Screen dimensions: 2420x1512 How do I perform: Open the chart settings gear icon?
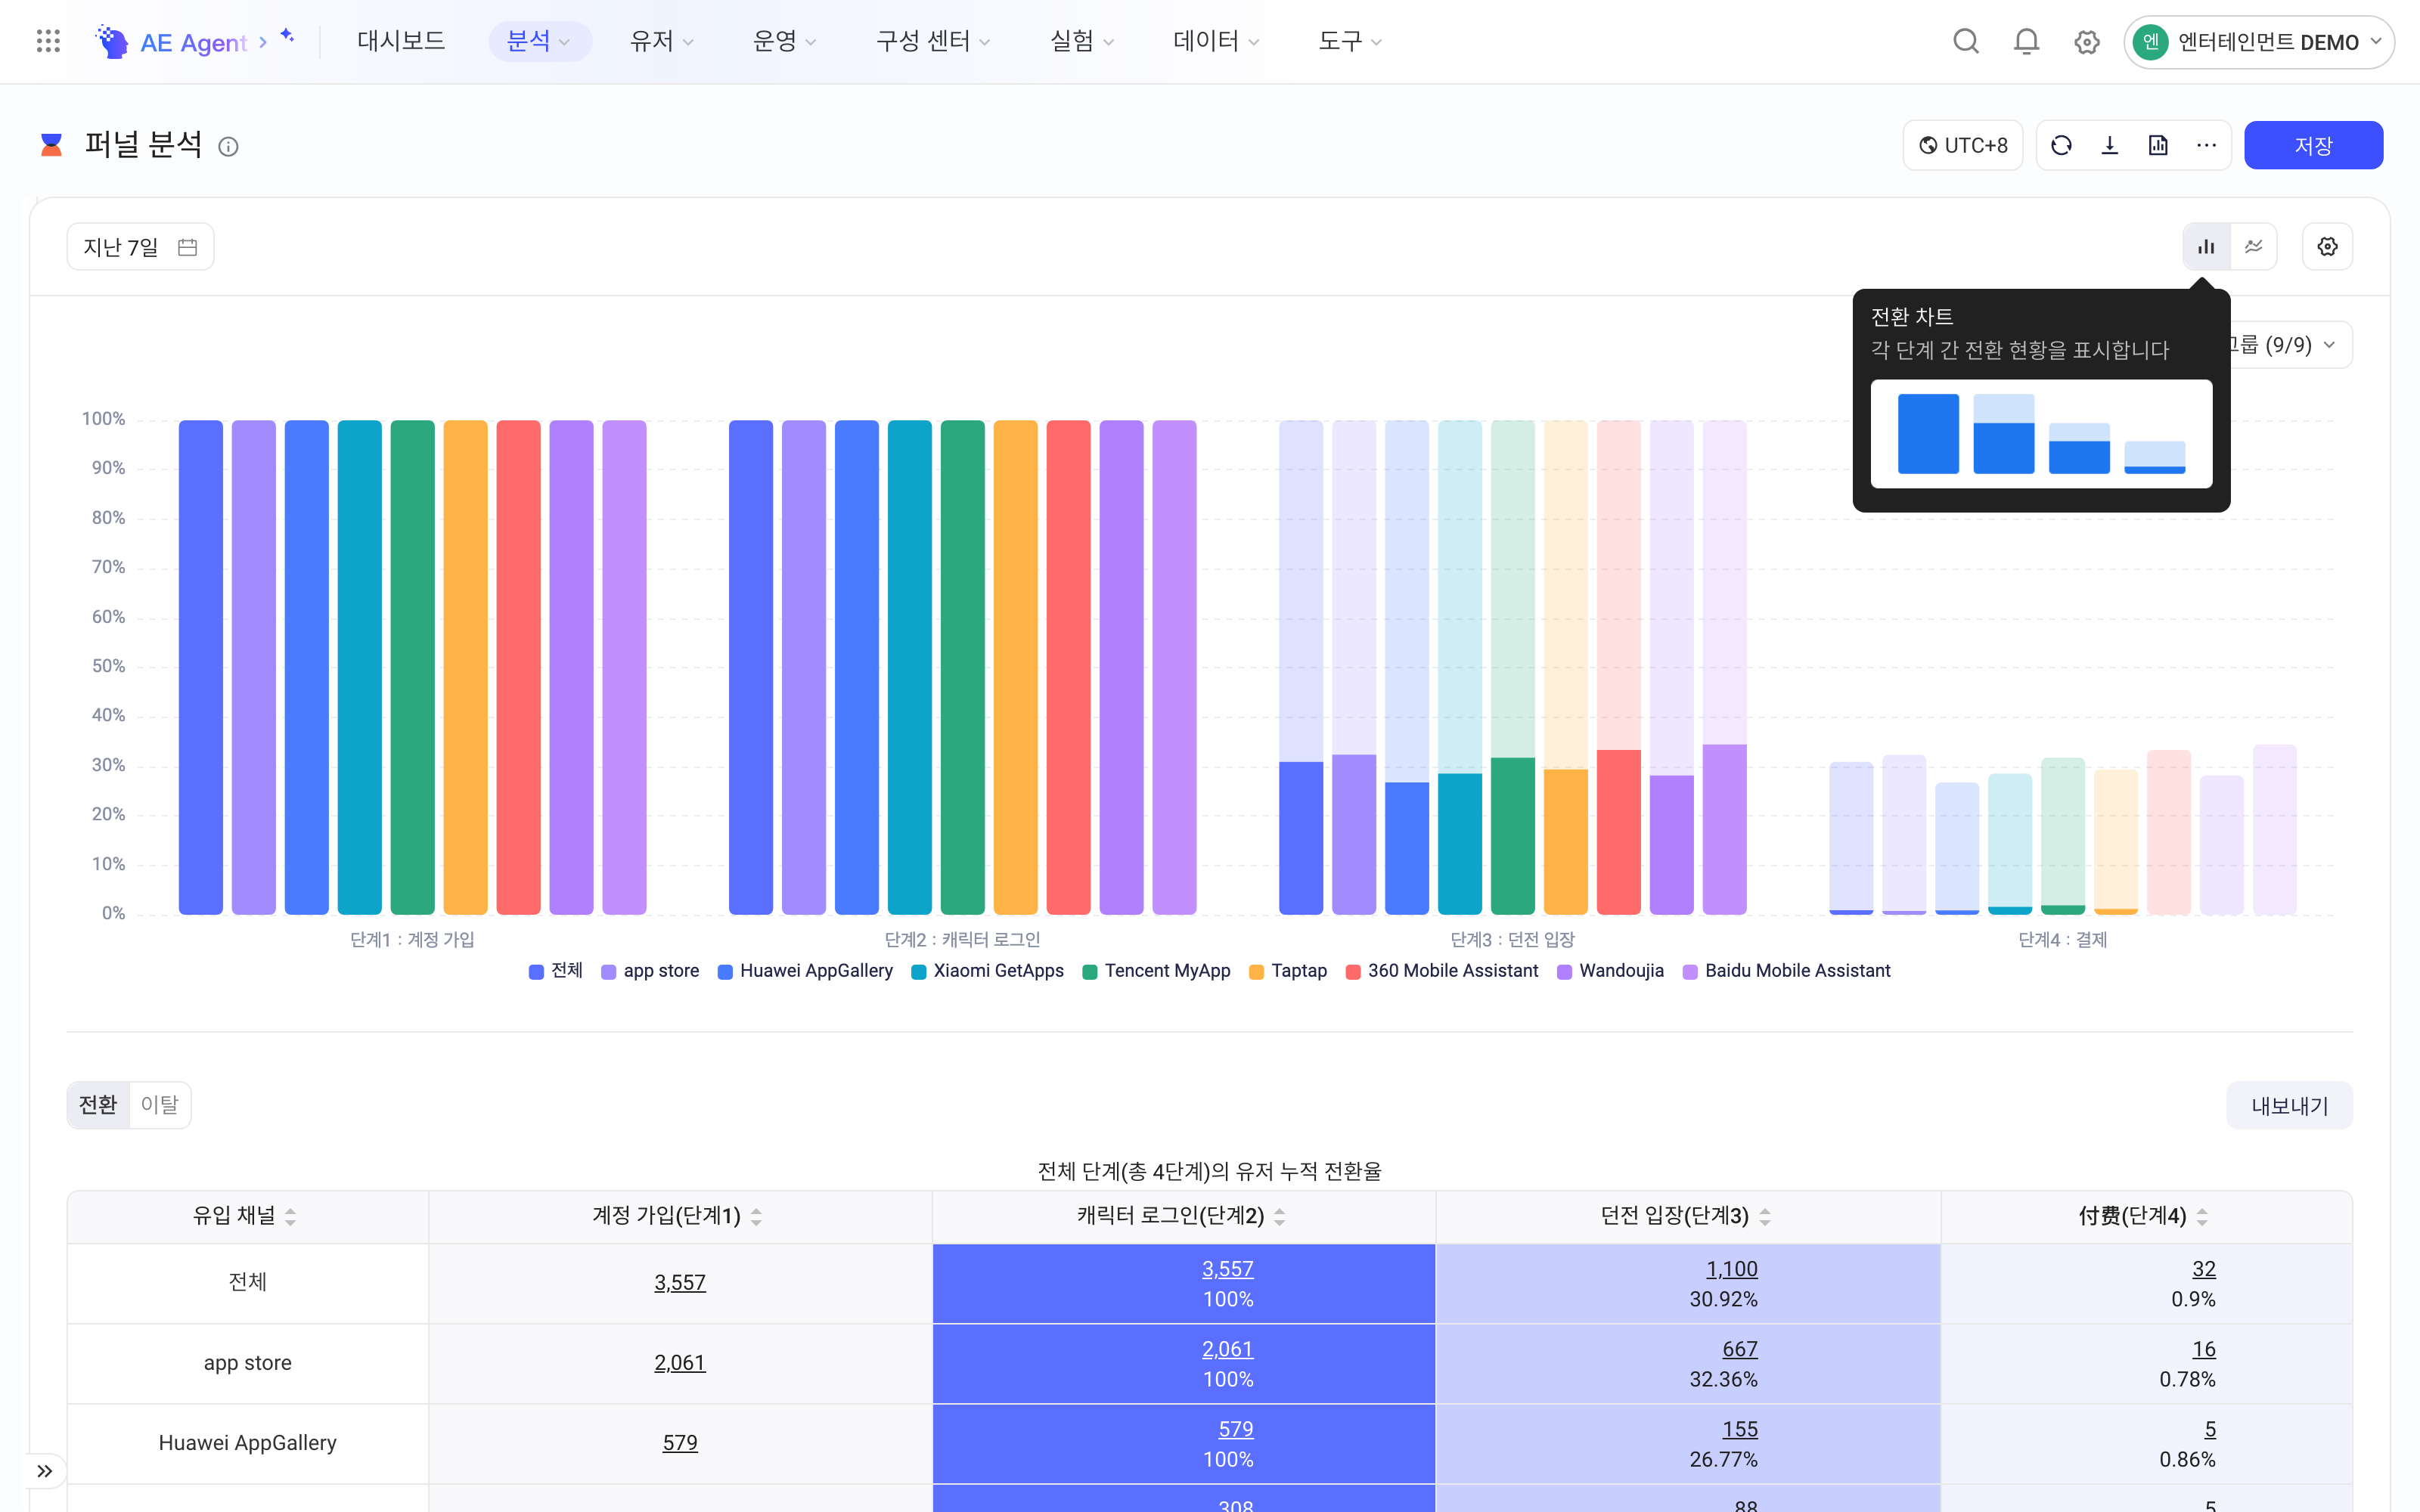point(2327,246)
